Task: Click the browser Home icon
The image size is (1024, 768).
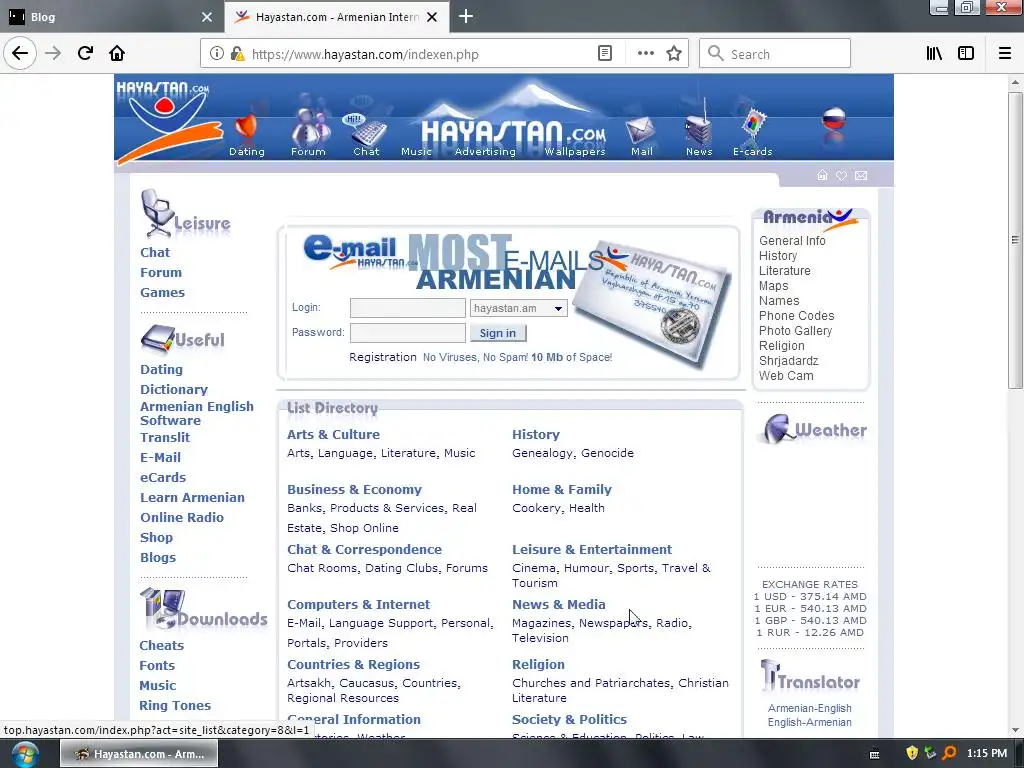Action: point(117,54)
